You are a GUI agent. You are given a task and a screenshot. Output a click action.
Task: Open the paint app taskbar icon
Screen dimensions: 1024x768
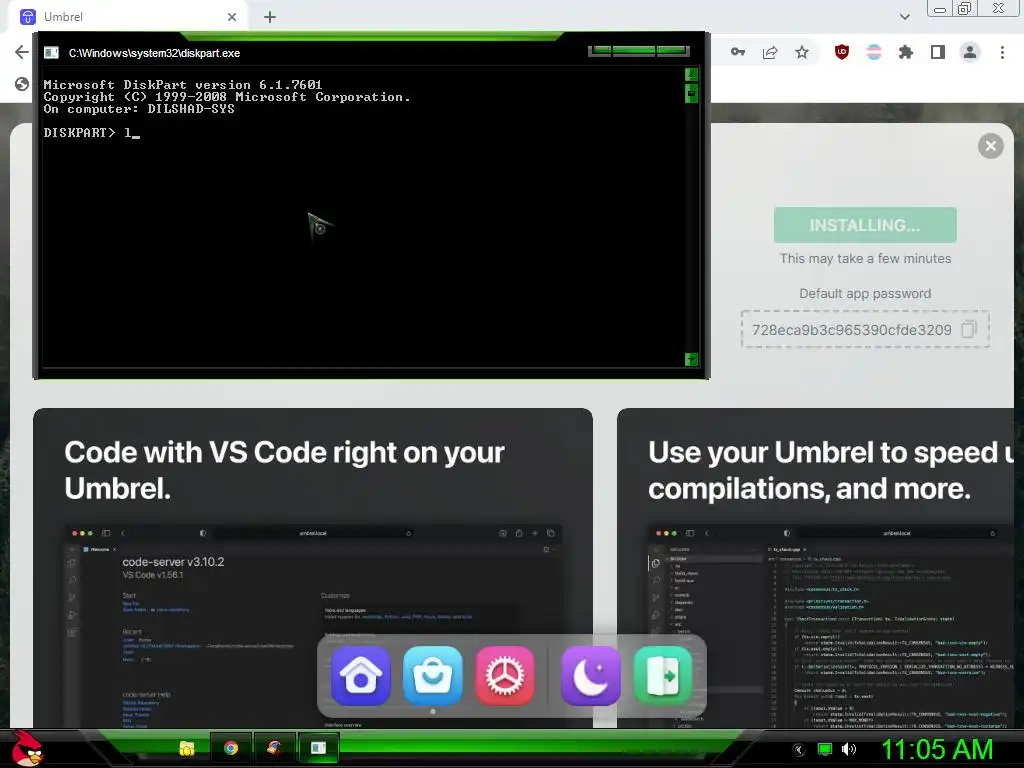pyautogui.click(x=274, y=748)
